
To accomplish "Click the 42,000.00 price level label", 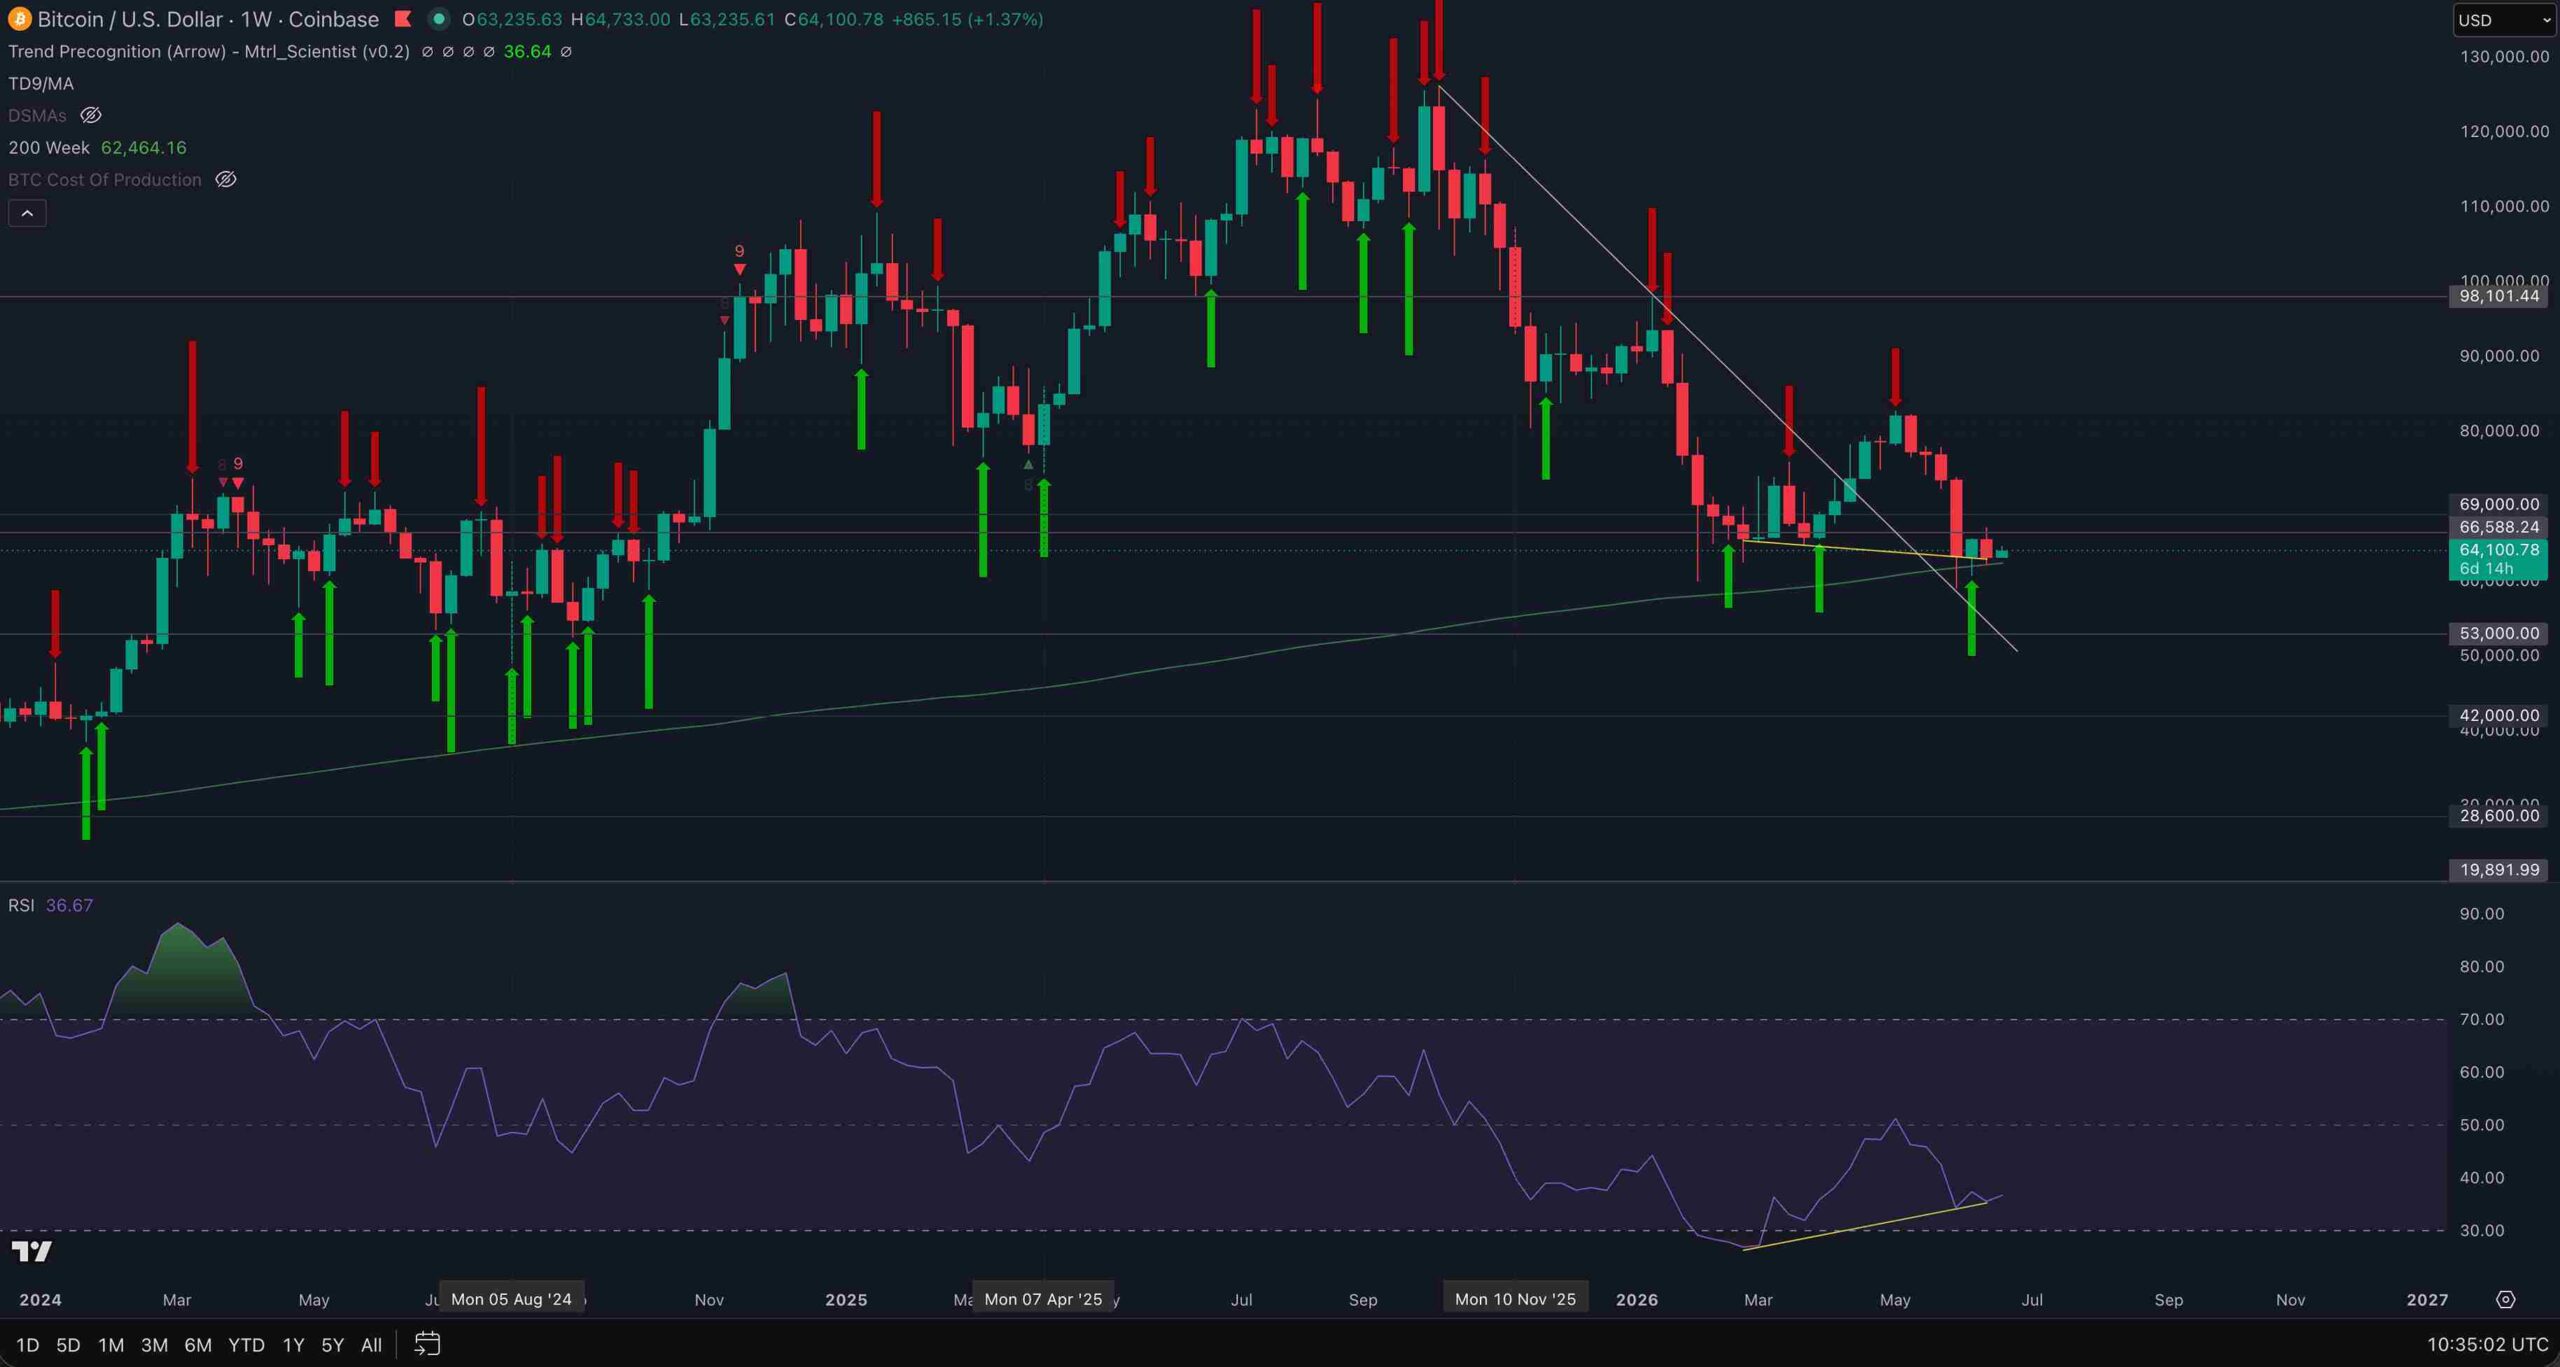I will pyautogui.click(x=2499, y=715).
